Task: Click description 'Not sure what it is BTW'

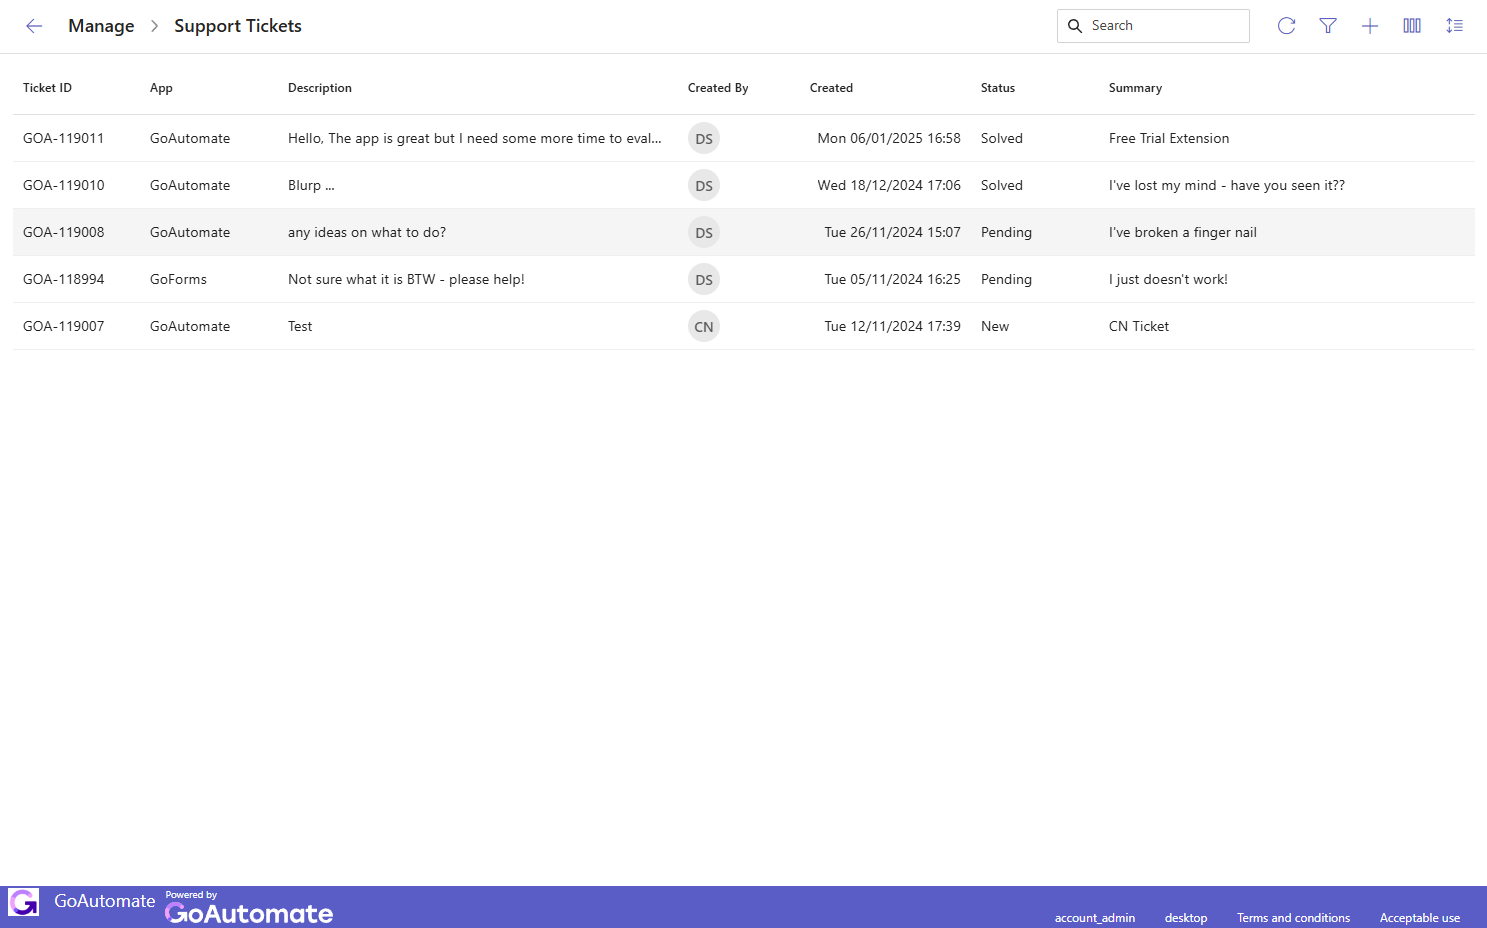Action: pos(406,279)
